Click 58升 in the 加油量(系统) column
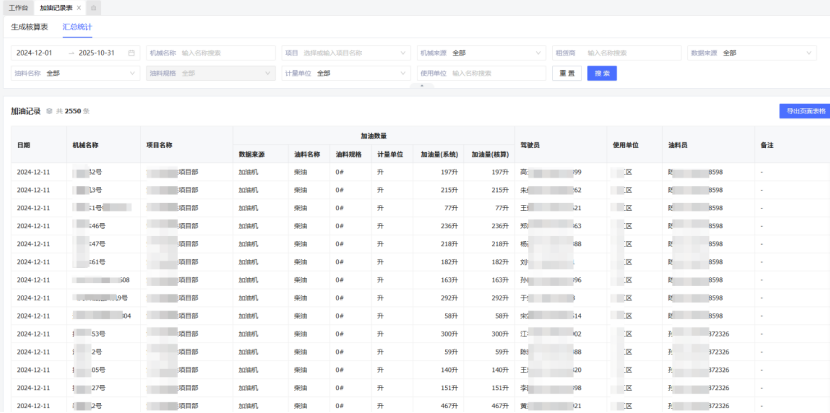 (452, 316)
